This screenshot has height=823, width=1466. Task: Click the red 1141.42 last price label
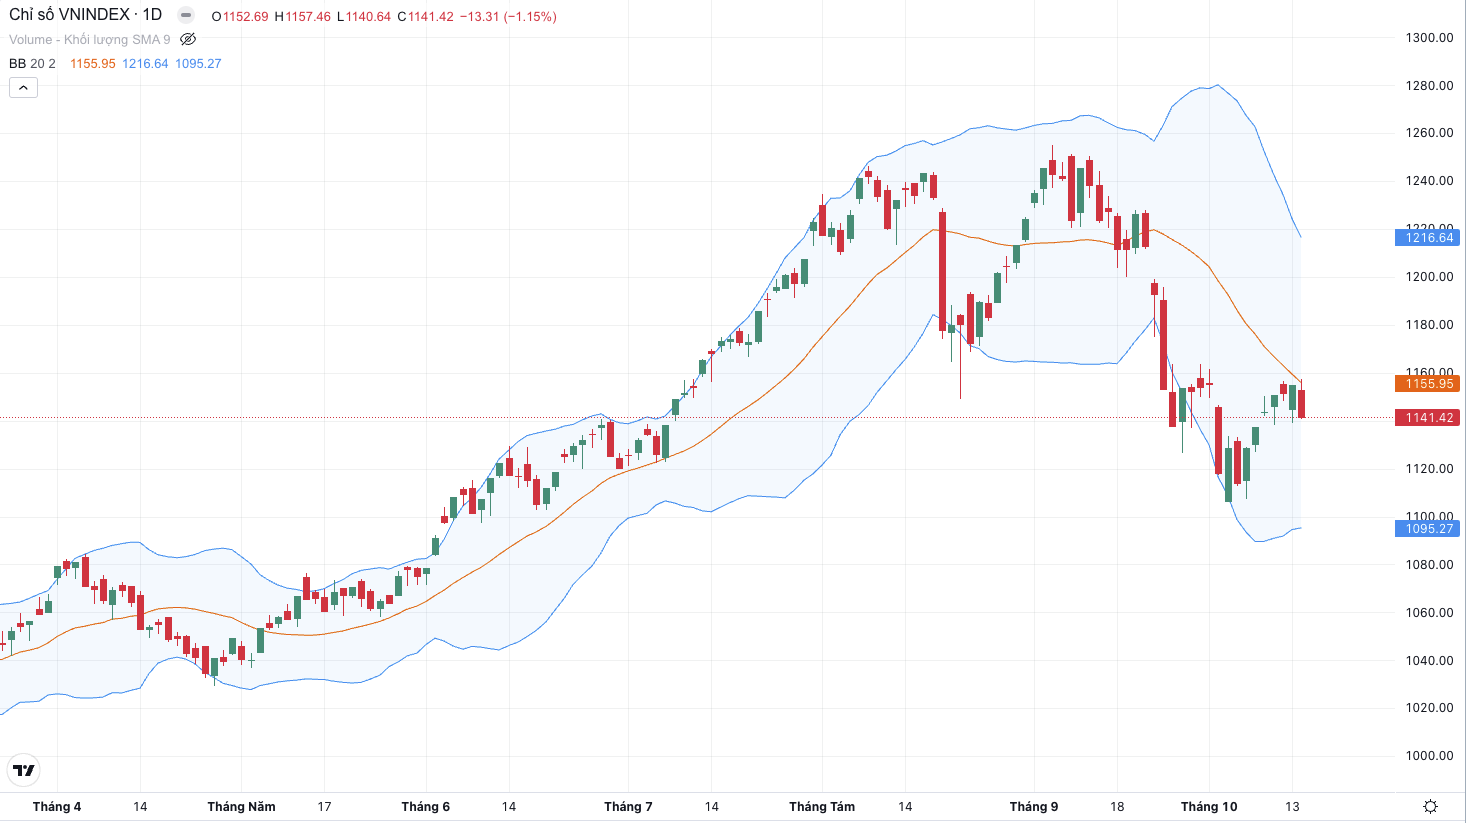[x=1427, y=418]
